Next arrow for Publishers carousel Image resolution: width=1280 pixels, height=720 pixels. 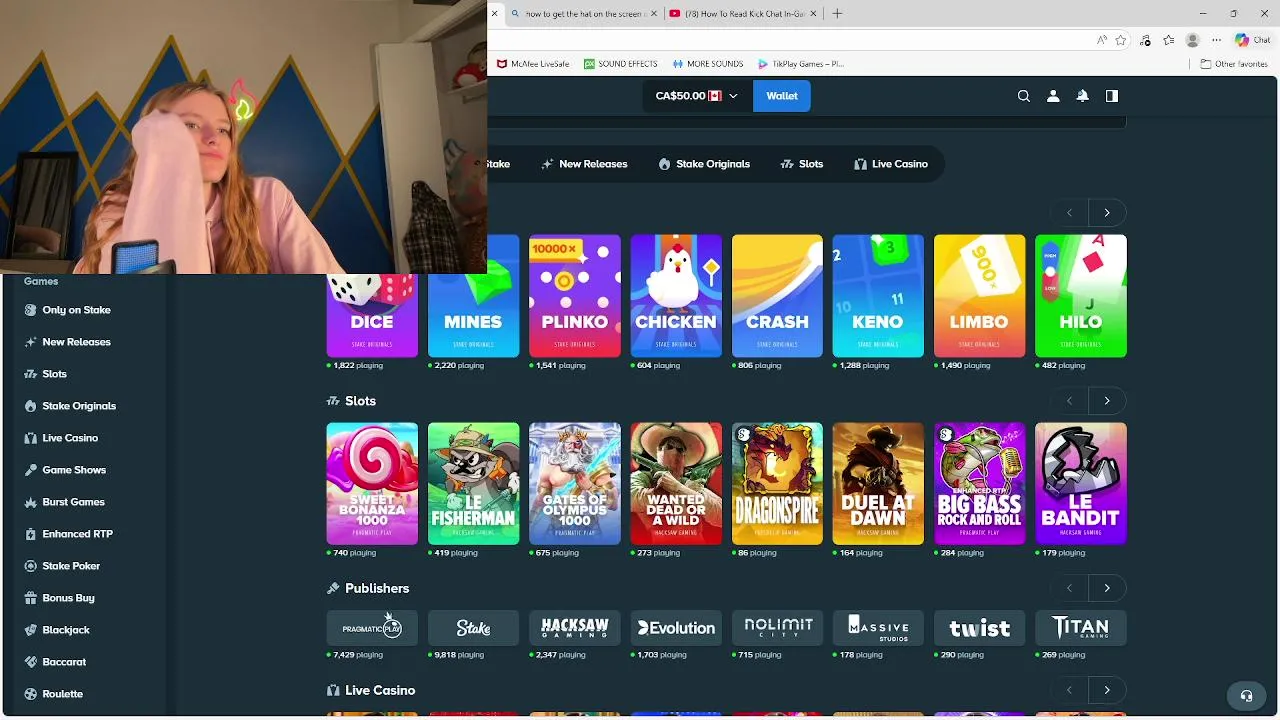1107,588
